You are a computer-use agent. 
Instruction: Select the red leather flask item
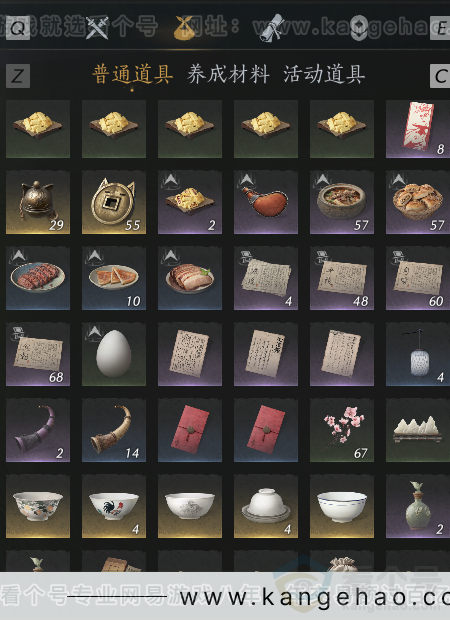coord(266,202)
